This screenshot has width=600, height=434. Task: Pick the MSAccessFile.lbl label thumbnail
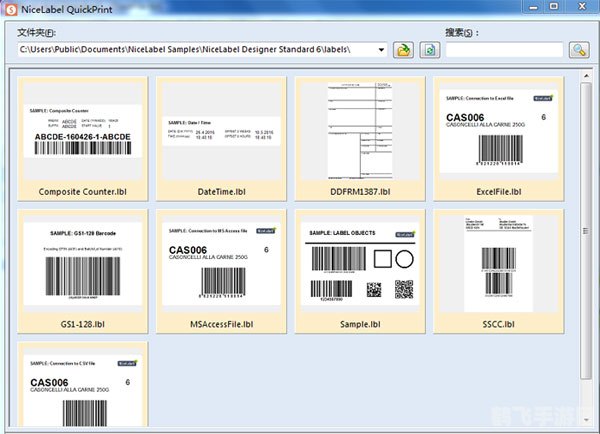tap(220, 263)
